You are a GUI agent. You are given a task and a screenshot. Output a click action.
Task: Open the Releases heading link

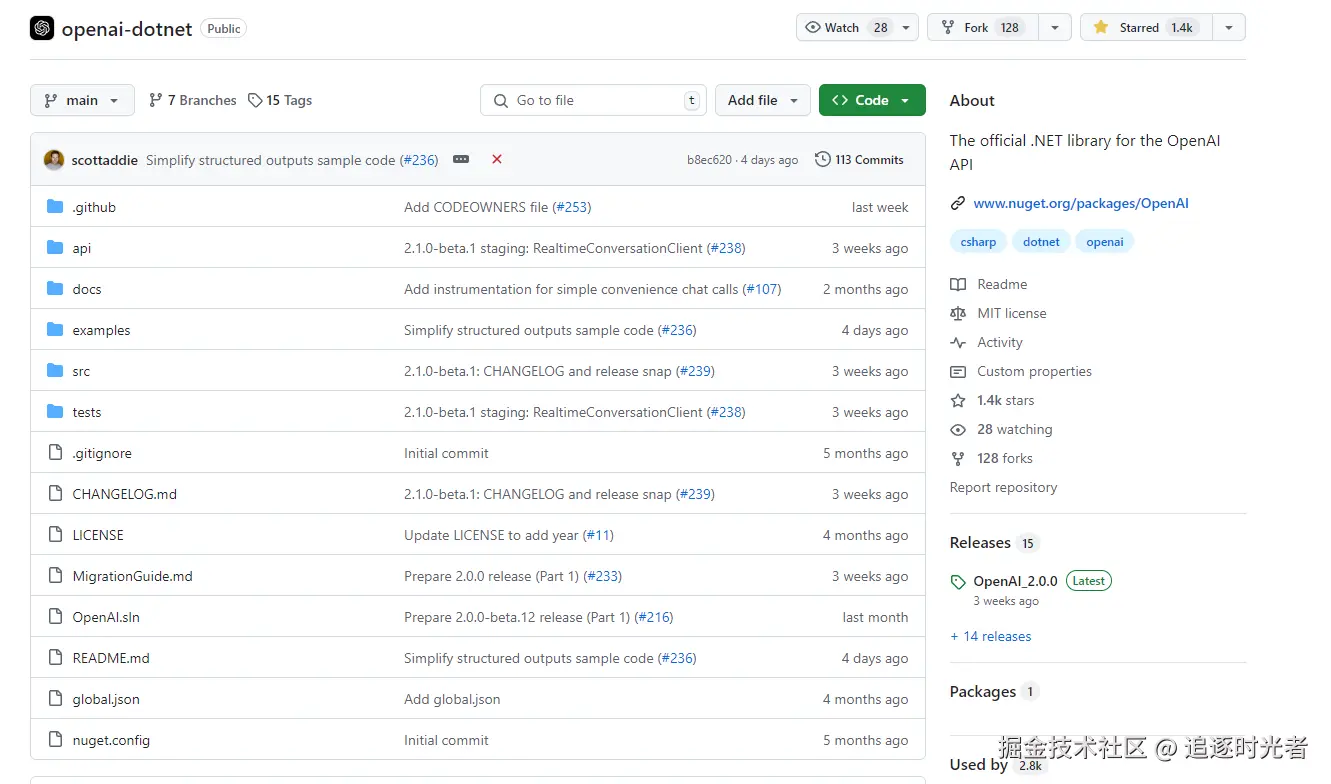(980, 543)
